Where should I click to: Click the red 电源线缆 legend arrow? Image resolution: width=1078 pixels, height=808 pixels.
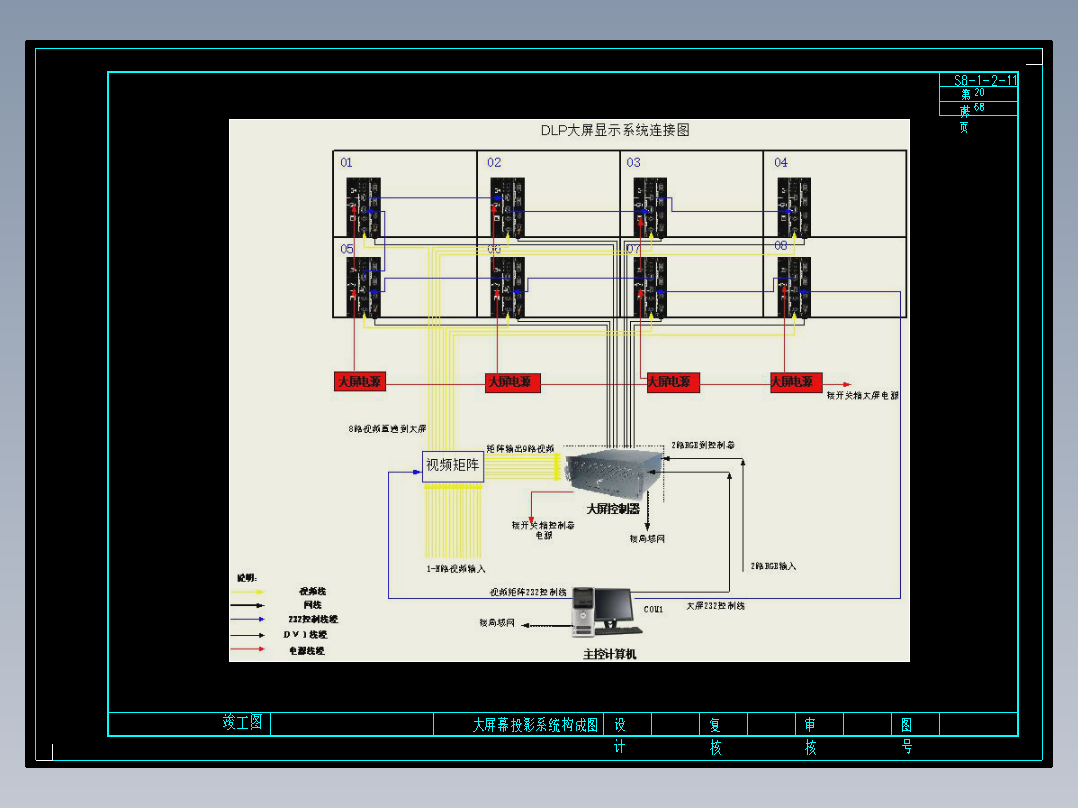click(248, 649)
